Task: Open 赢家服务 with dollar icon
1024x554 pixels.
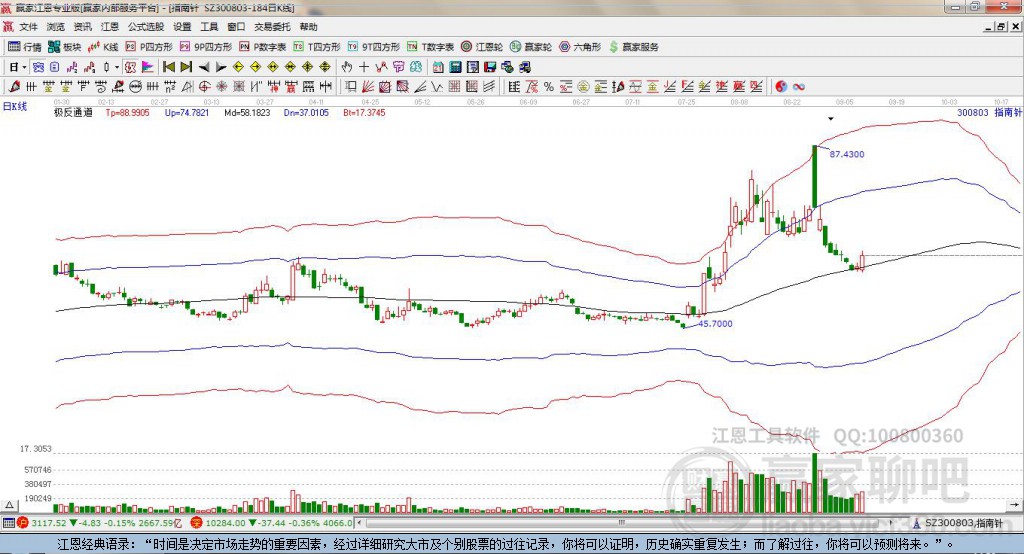Action: tap(633, 47)
